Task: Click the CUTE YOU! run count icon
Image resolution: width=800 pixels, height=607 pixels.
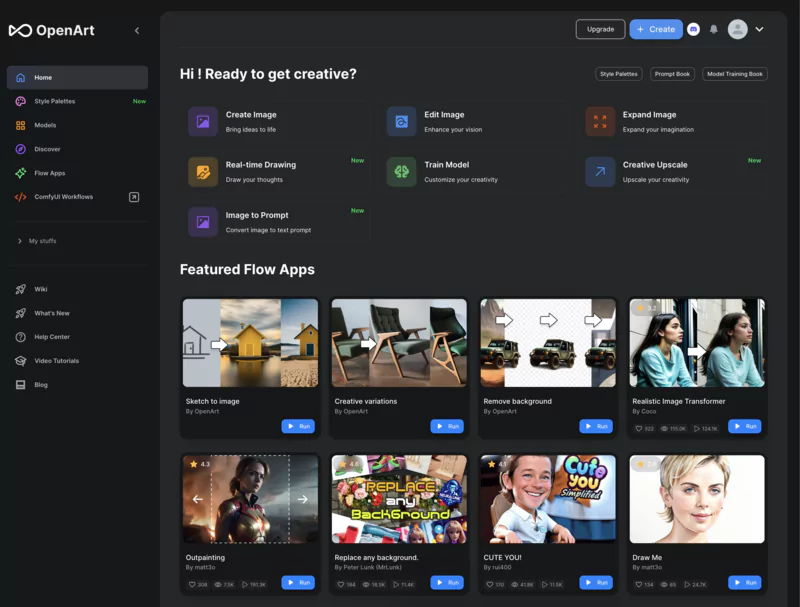Action: 544,585
